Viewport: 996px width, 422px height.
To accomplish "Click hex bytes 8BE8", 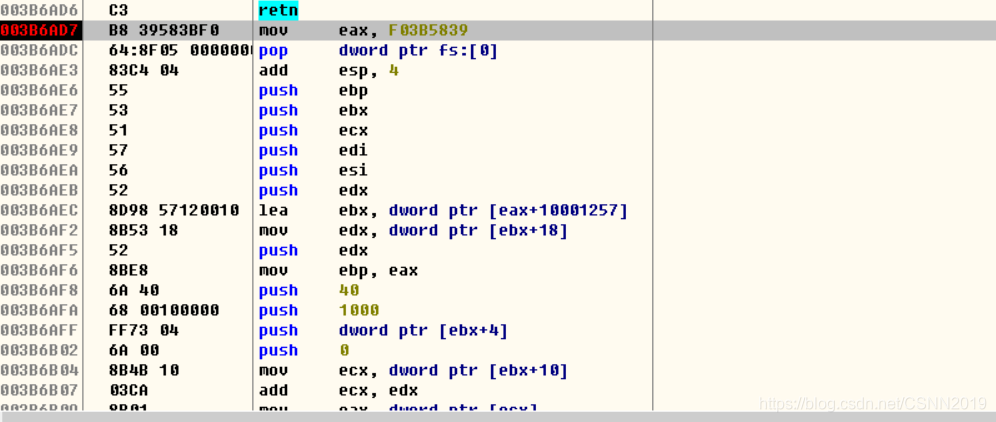I will click(x=128, y=271).
